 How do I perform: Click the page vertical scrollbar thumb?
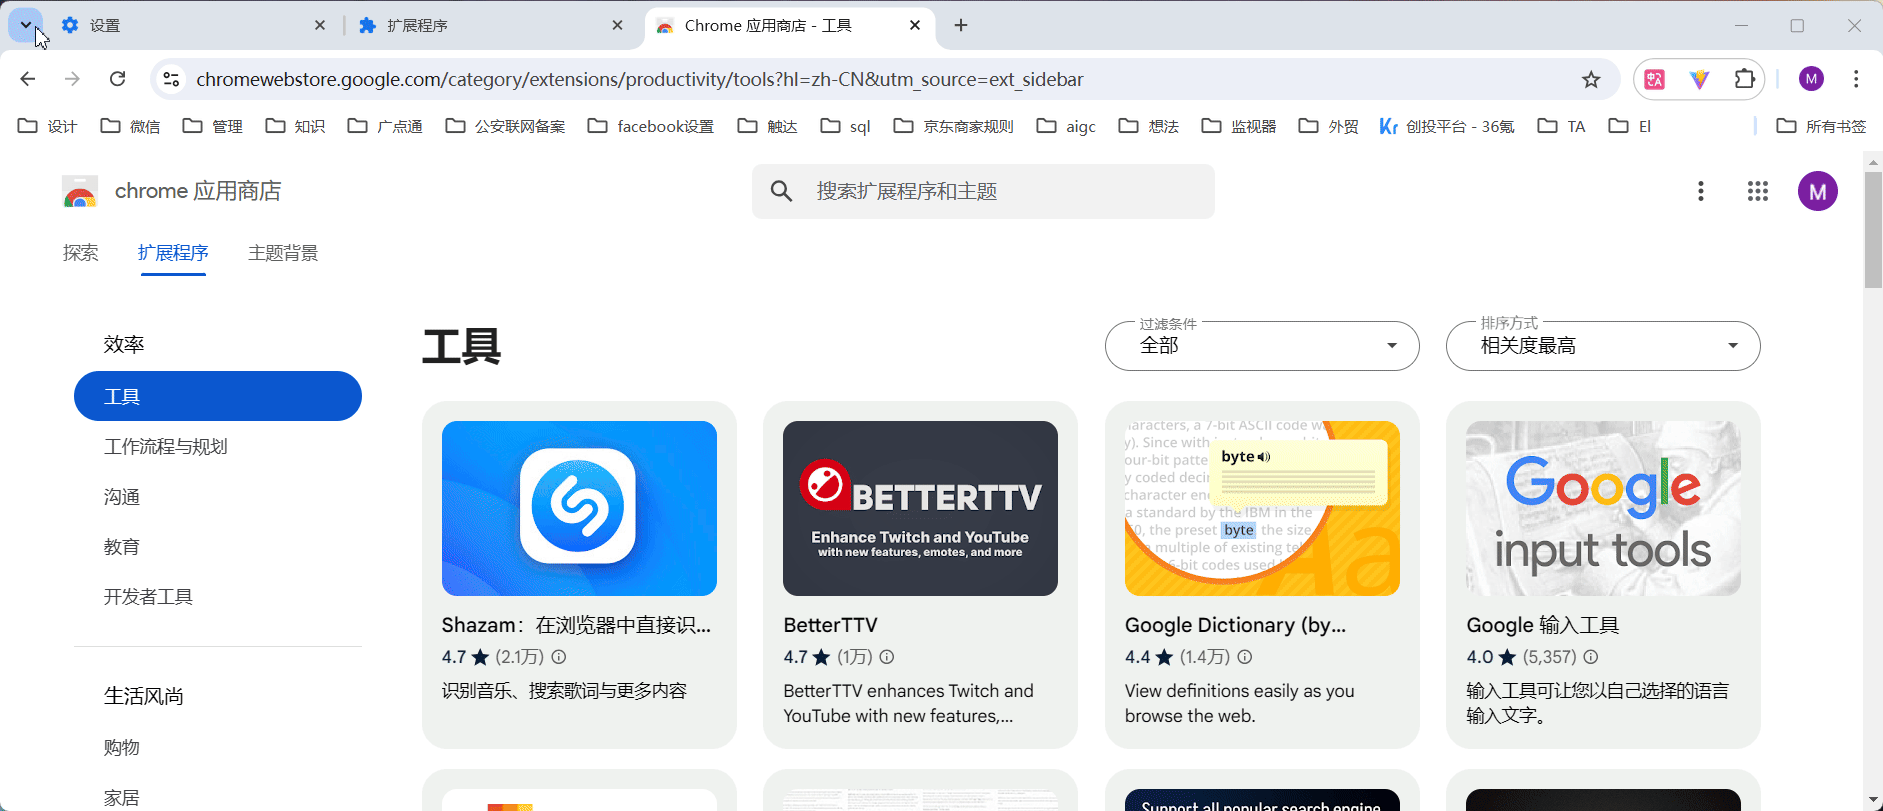[1873, 229]
